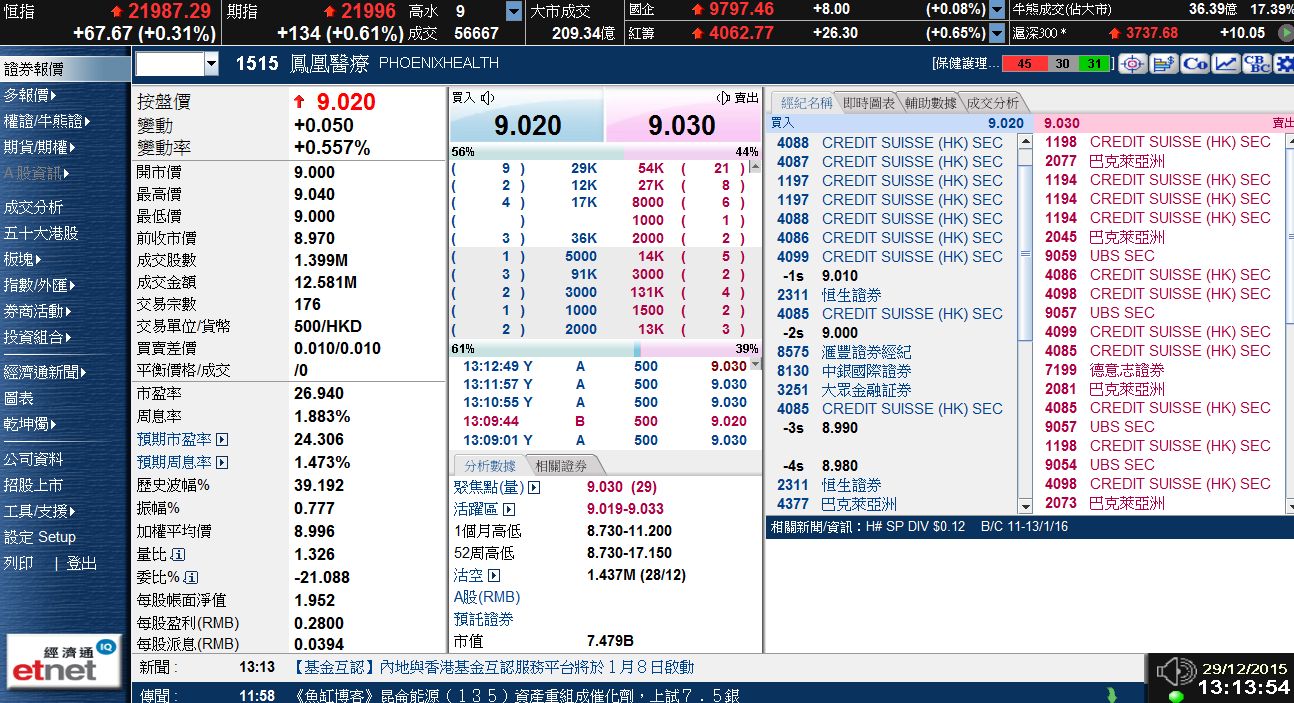This screenshot has height=703, width=1294.
Task: Open the target crosshair icon in toolbar
Action: pos(1132,64)
